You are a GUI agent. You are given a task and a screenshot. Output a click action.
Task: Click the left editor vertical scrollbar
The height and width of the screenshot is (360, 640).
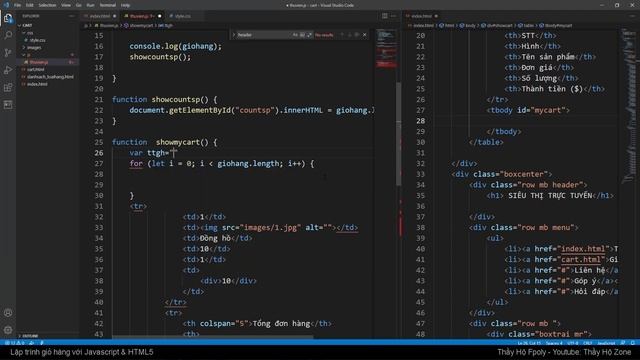click(398, 135)
